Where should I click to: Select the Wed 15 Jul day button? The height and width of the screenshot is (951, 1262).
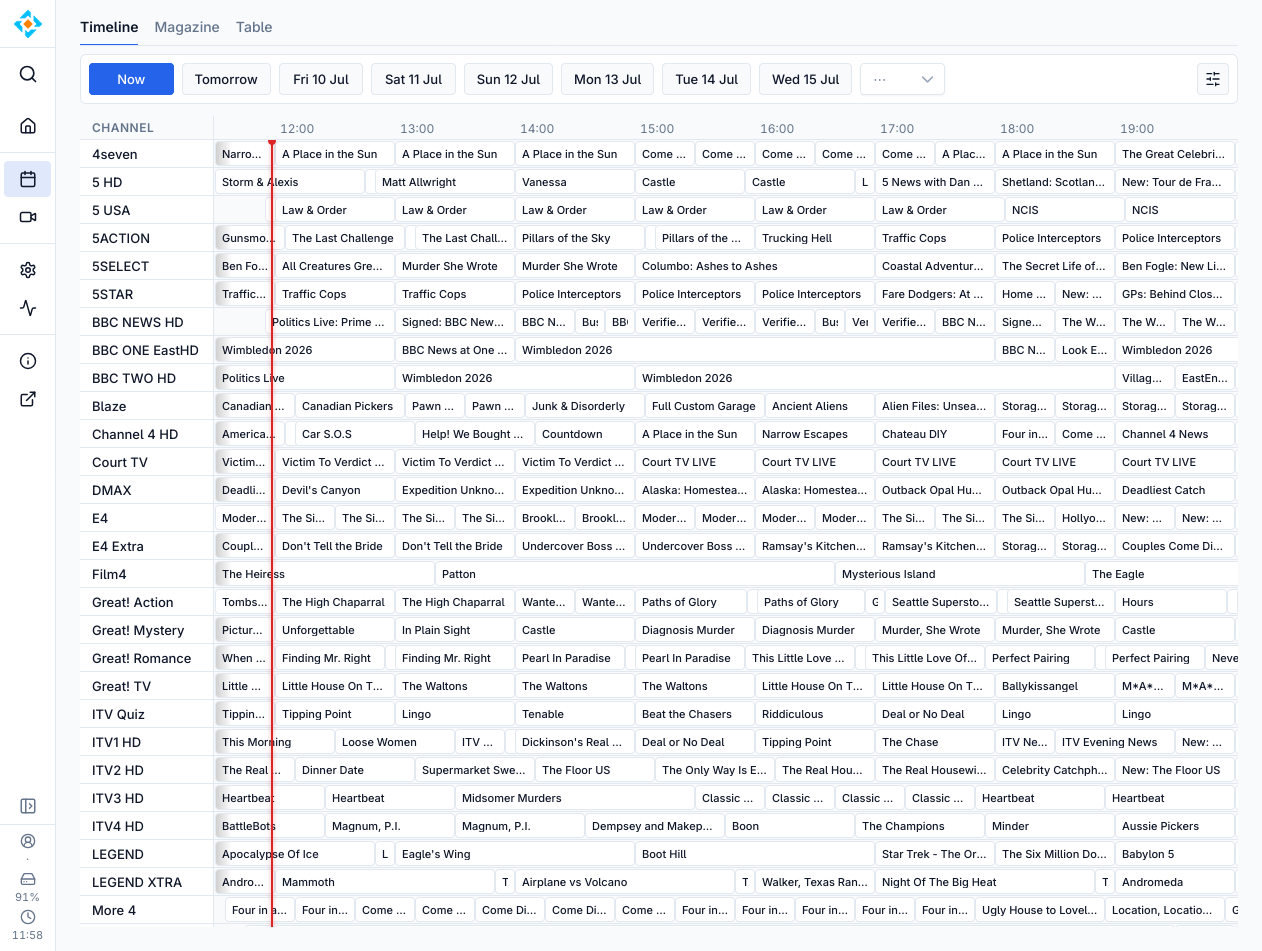click(805, 79)
